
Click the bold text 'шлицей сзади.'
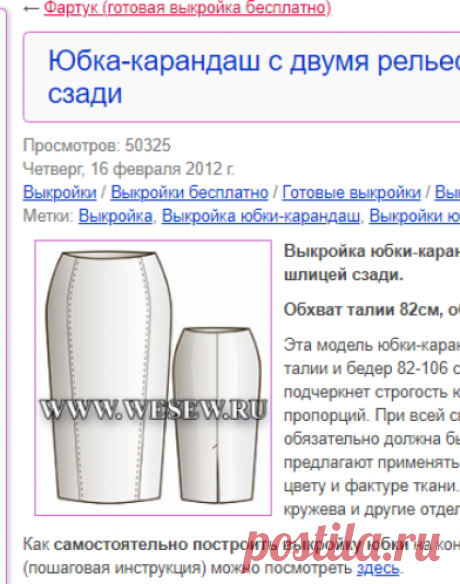point(343,275)
